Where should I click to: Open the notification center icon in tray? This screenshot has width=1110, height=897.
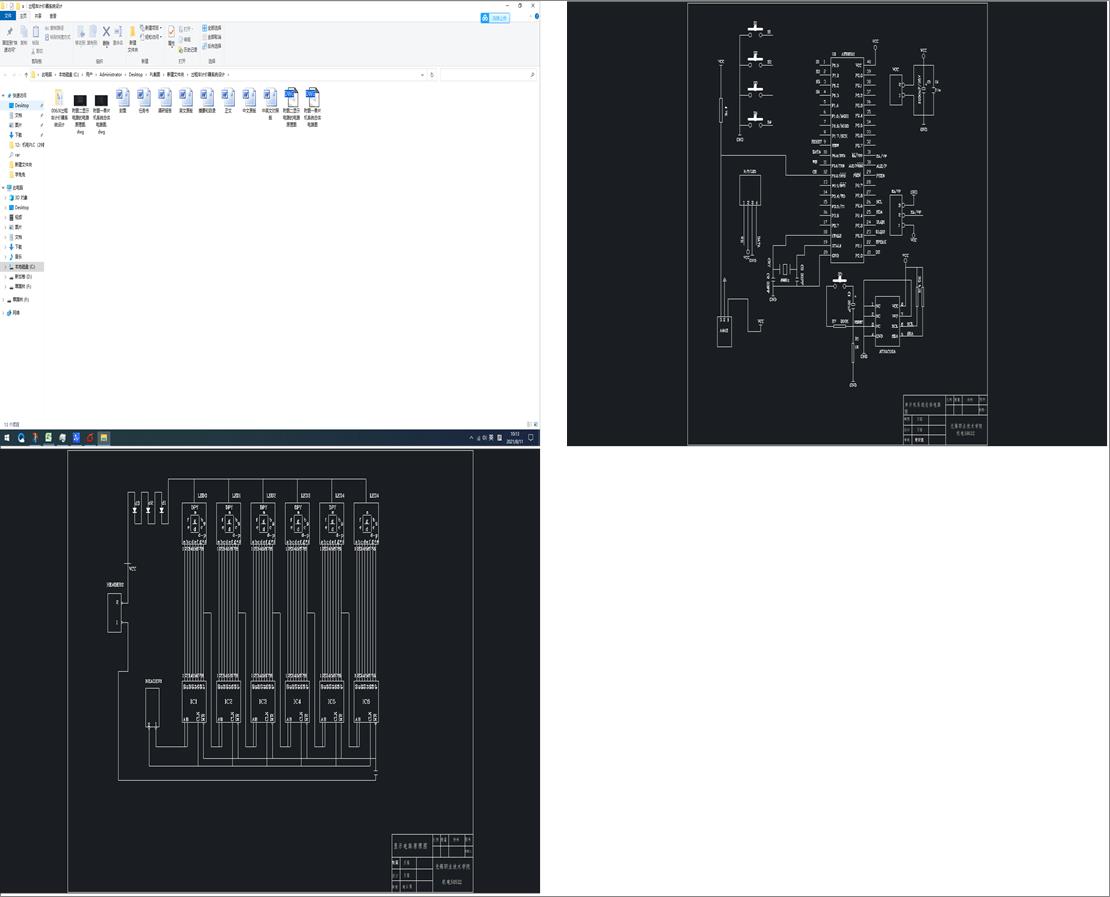coord(531,438)
